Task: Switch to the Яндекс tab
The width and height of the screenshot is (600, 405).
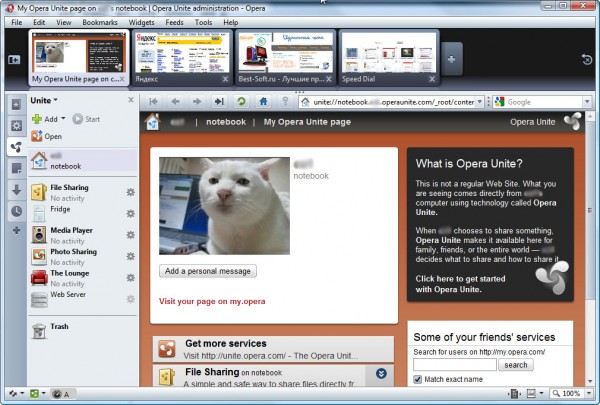Action: pos(182,57)
